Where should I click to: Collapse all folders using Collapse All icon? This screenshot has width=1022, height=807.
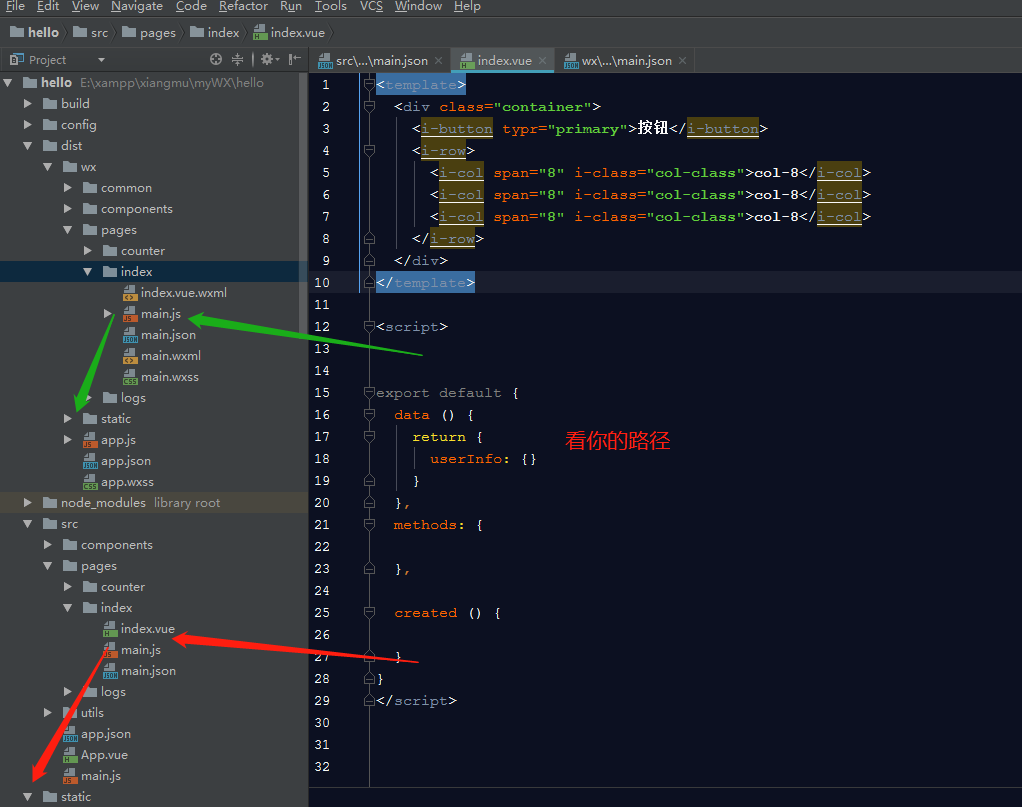click(x=238, y=60)
